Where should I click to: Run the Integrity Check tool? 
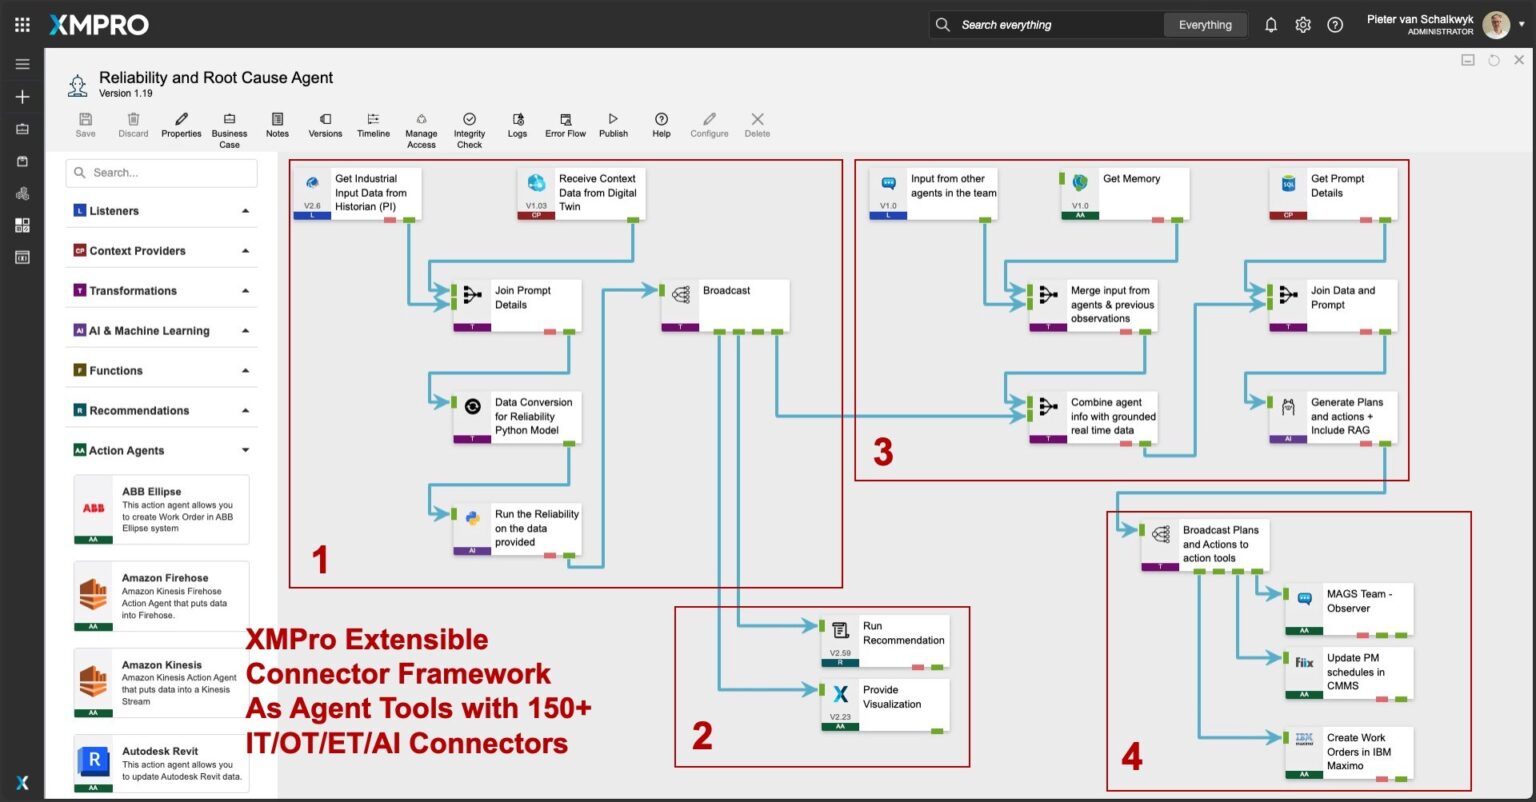point(469,129)
